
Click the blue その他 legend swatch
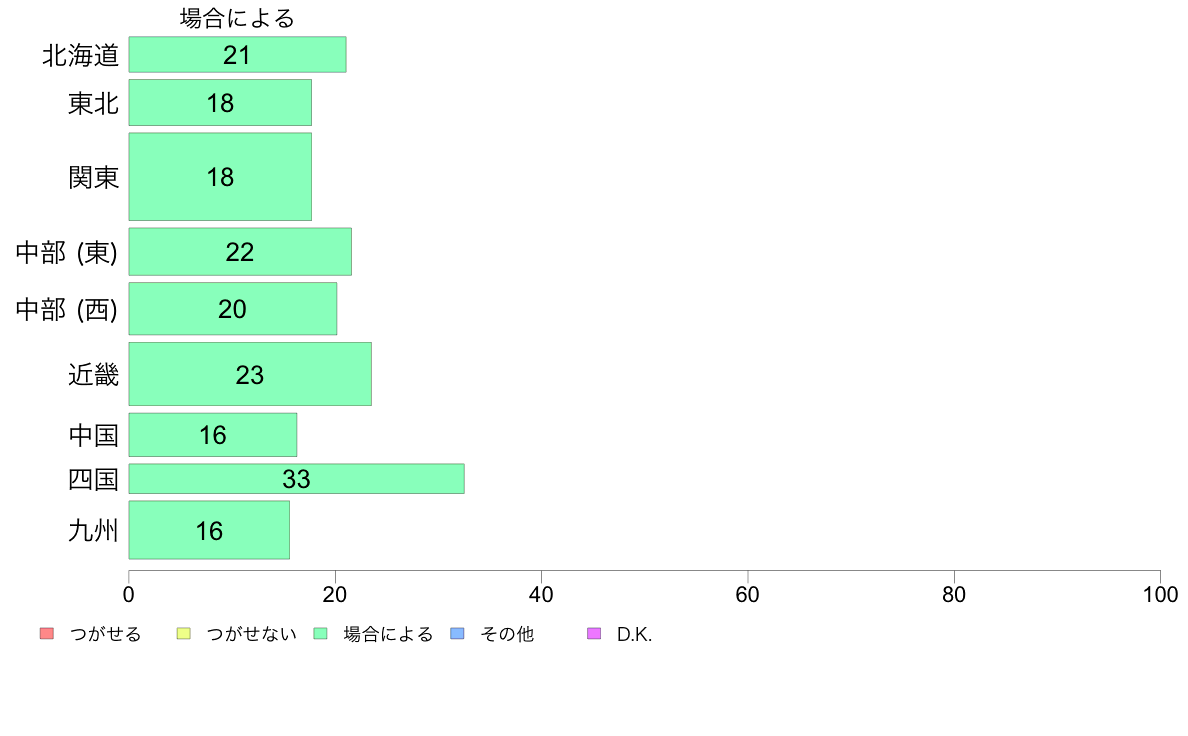(x=457, y=634)
